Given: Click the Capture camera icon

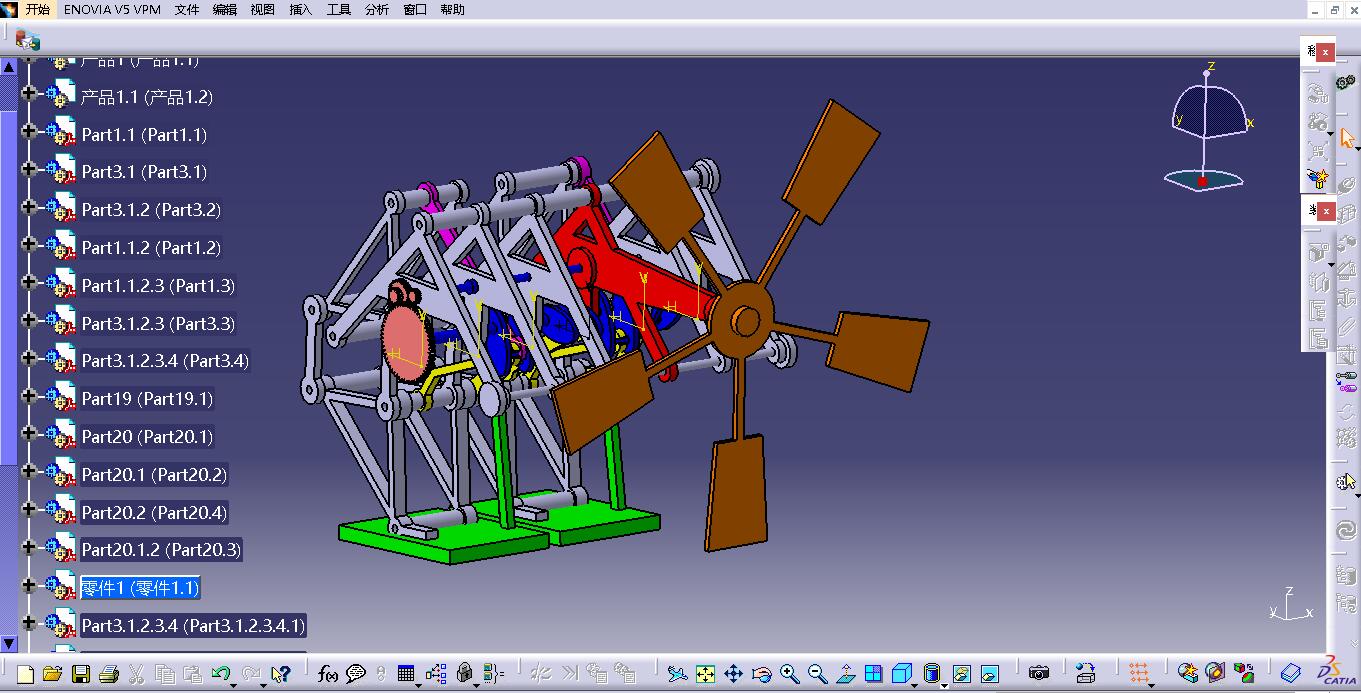Looking at the screenshot, I should [1039, 674].
